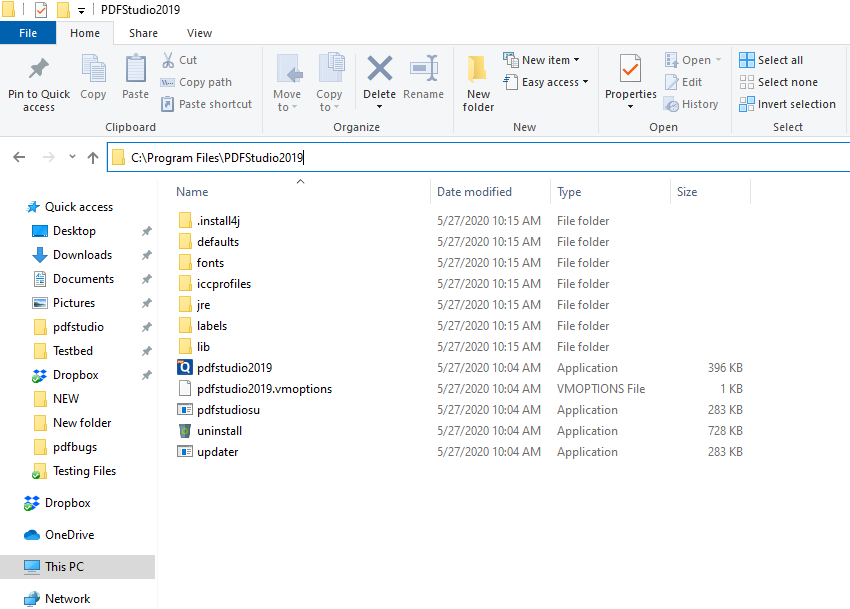Open Customize Quick Access Toolbar dropdown
The image size is (850, 609).
tap(81, 10)
